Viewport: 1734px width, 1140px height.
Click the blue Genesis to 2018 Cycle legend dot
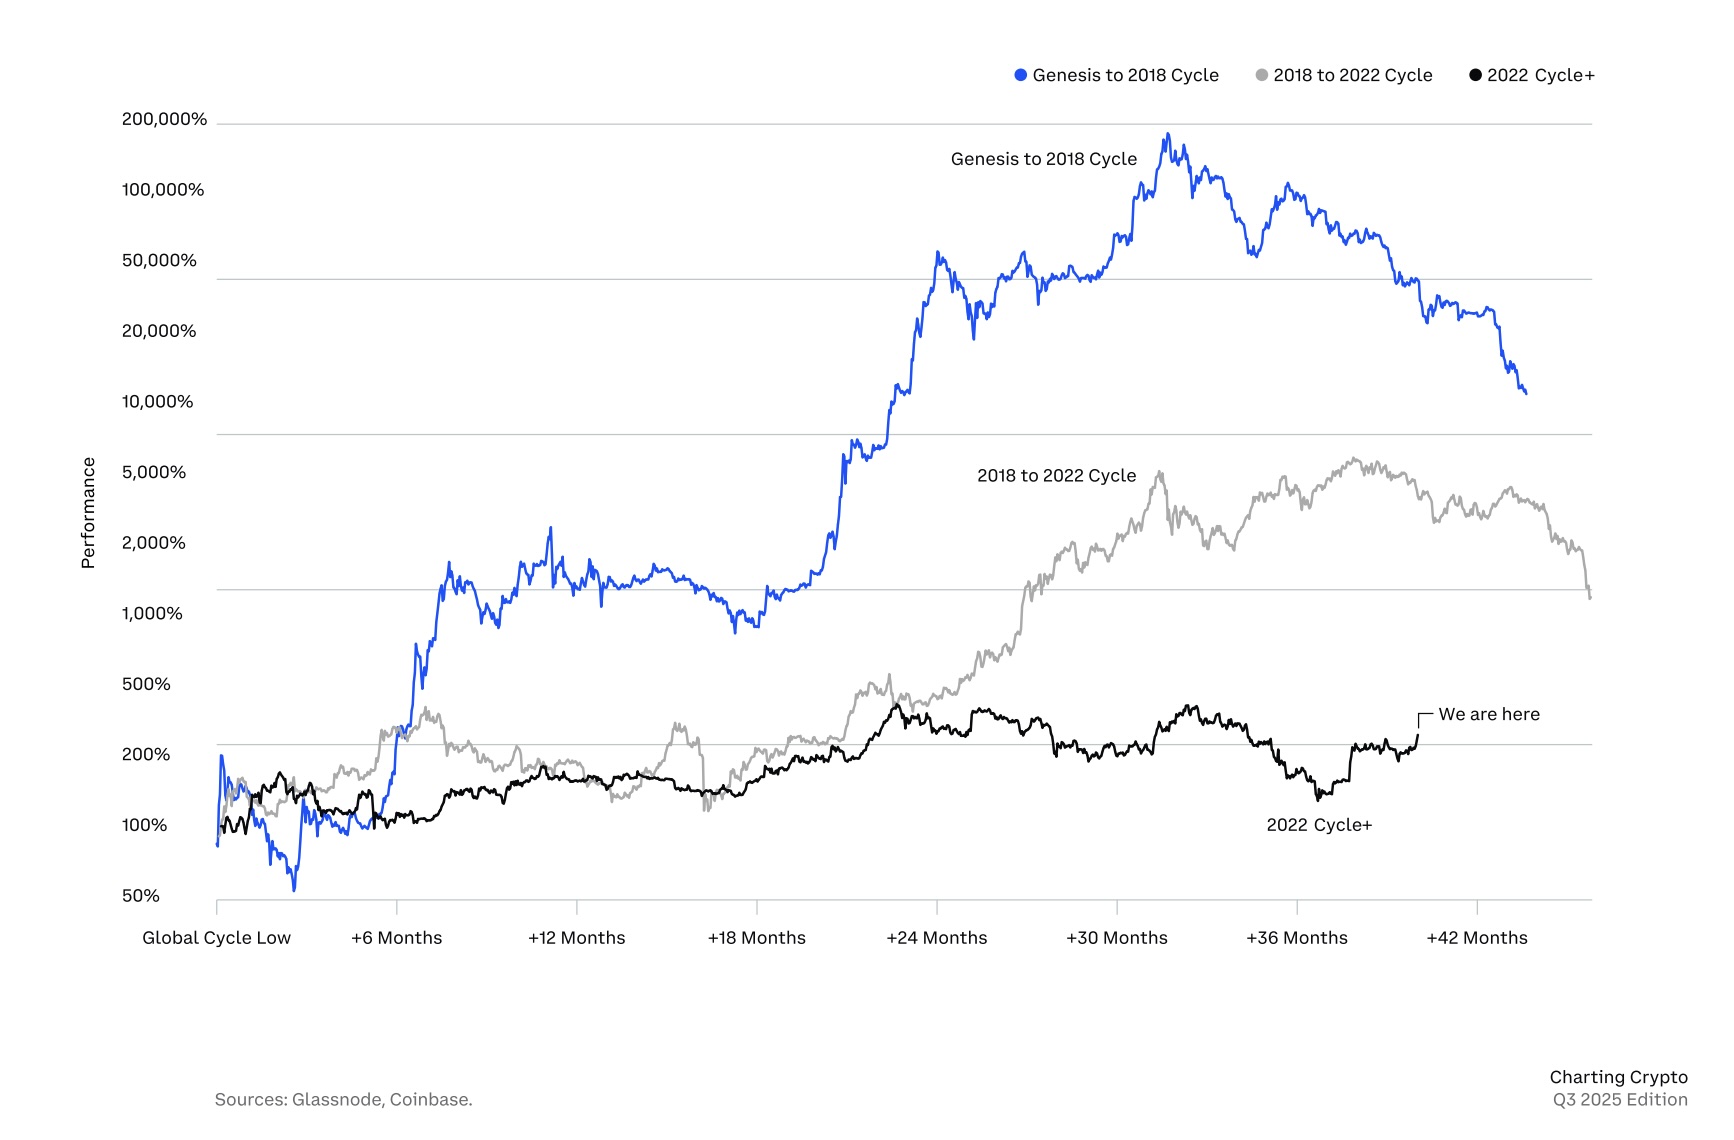(x=1020, y=75)
